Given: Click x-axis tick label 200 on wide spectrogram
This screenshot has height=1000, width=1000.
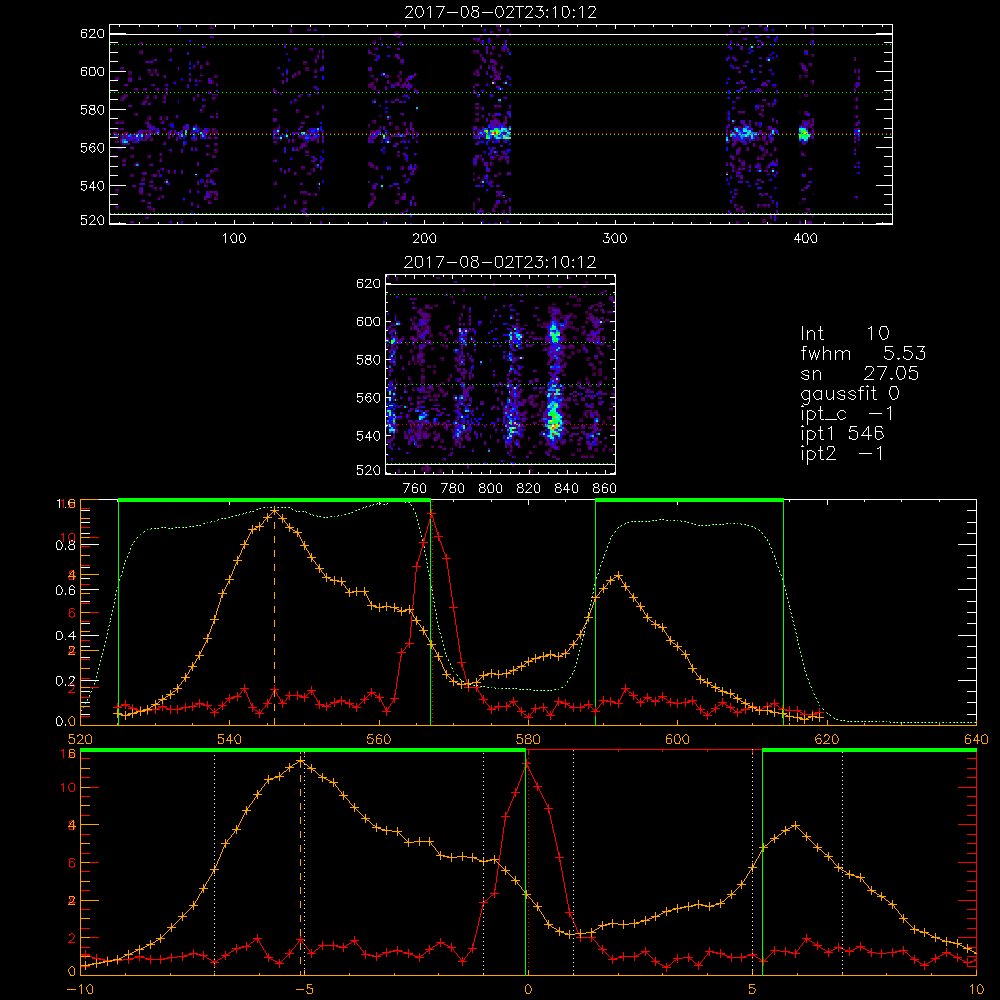Looking at the screenshot, I should (424, 239).
